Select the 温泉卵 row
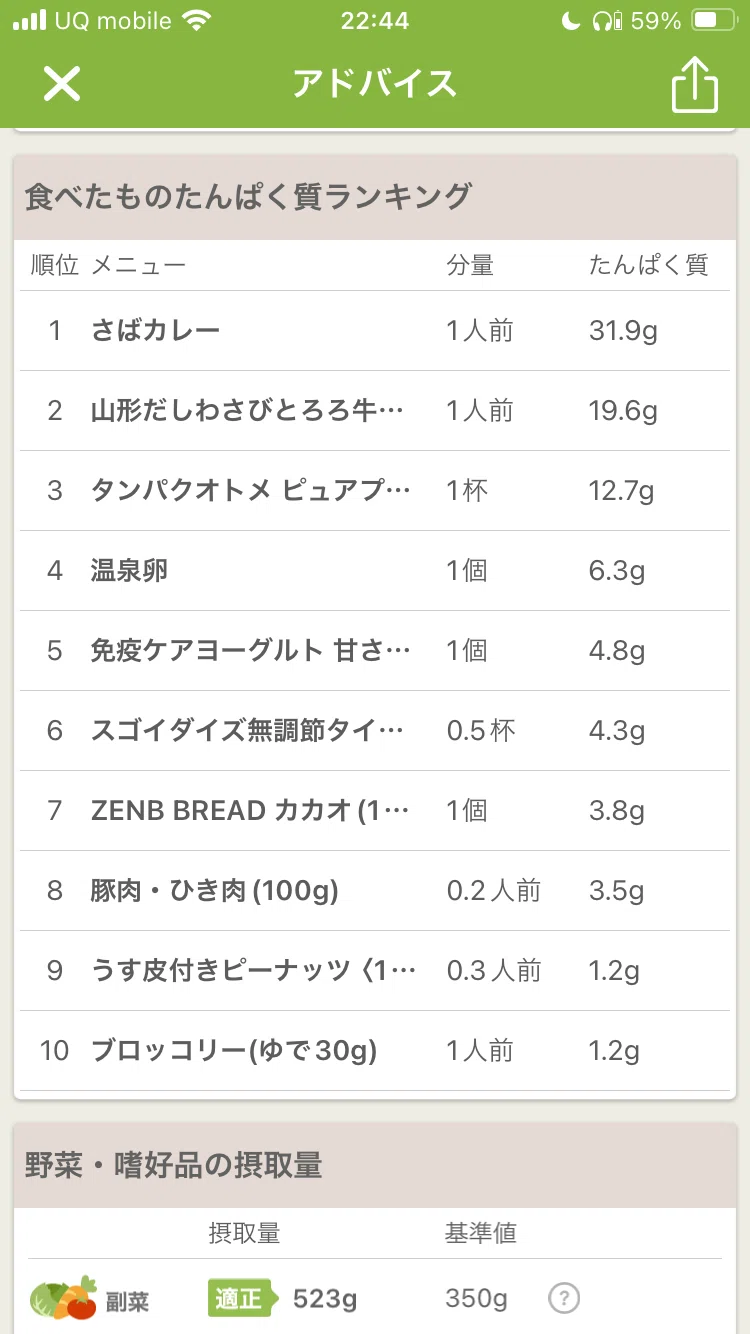This screenshot has height=1334, width=750. click(372, 571)
